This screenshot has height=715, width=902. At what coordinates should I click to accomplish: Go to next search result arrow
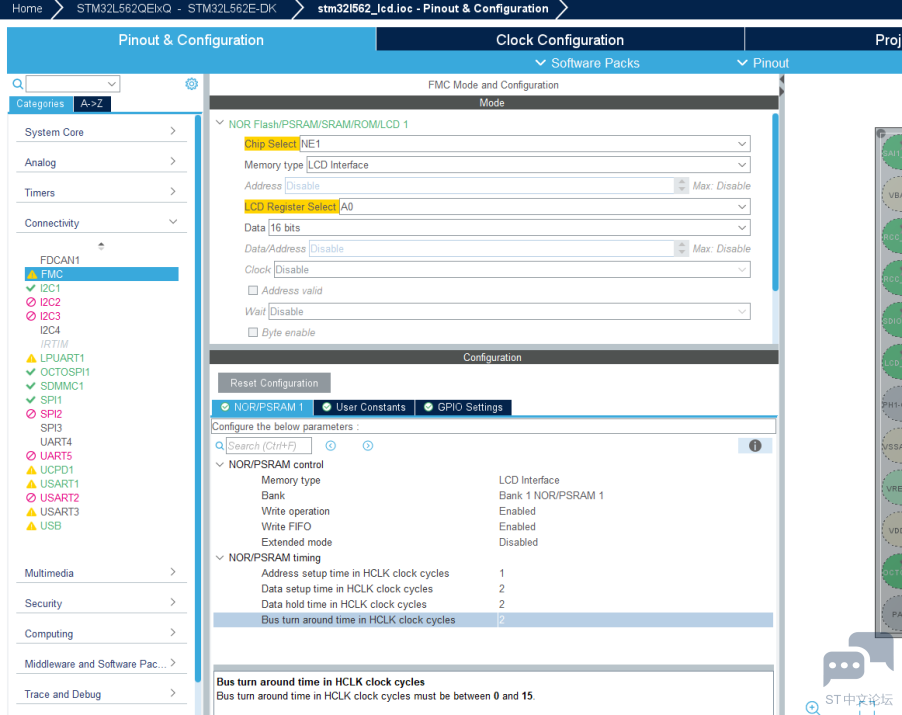368,446
